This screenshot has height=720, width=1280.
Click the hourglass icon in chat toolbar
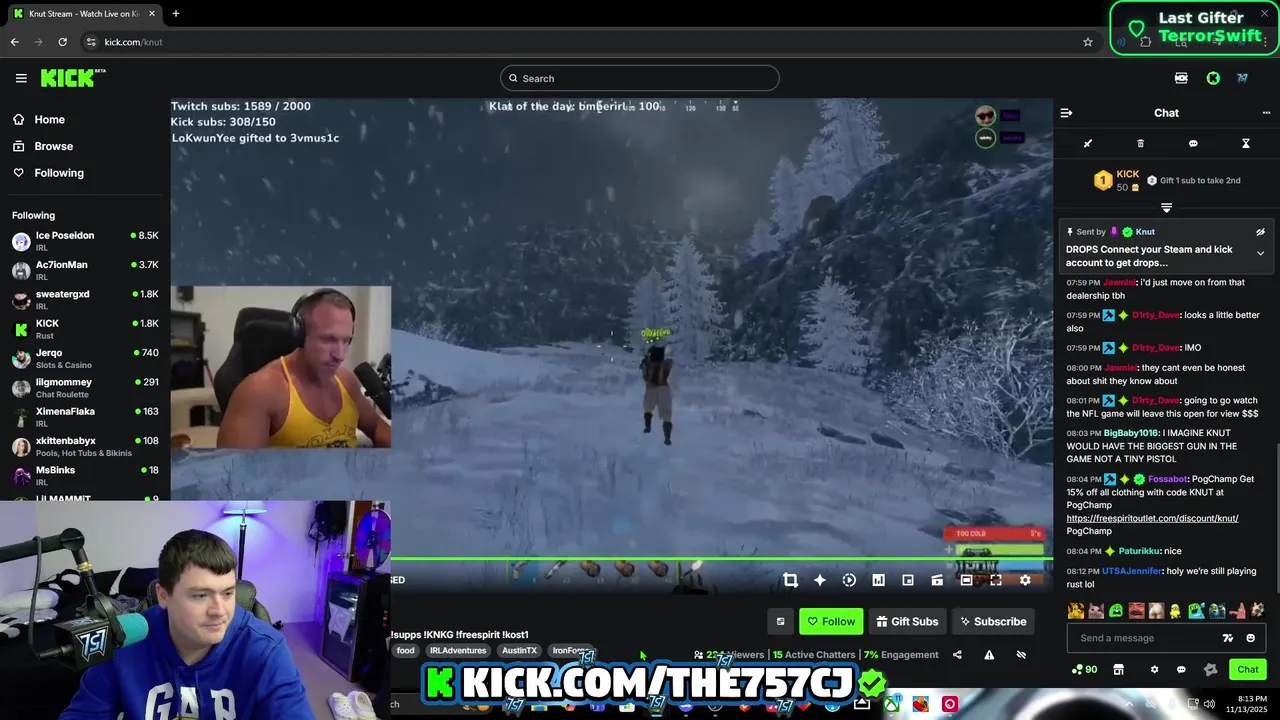(x=1246, y=144)
